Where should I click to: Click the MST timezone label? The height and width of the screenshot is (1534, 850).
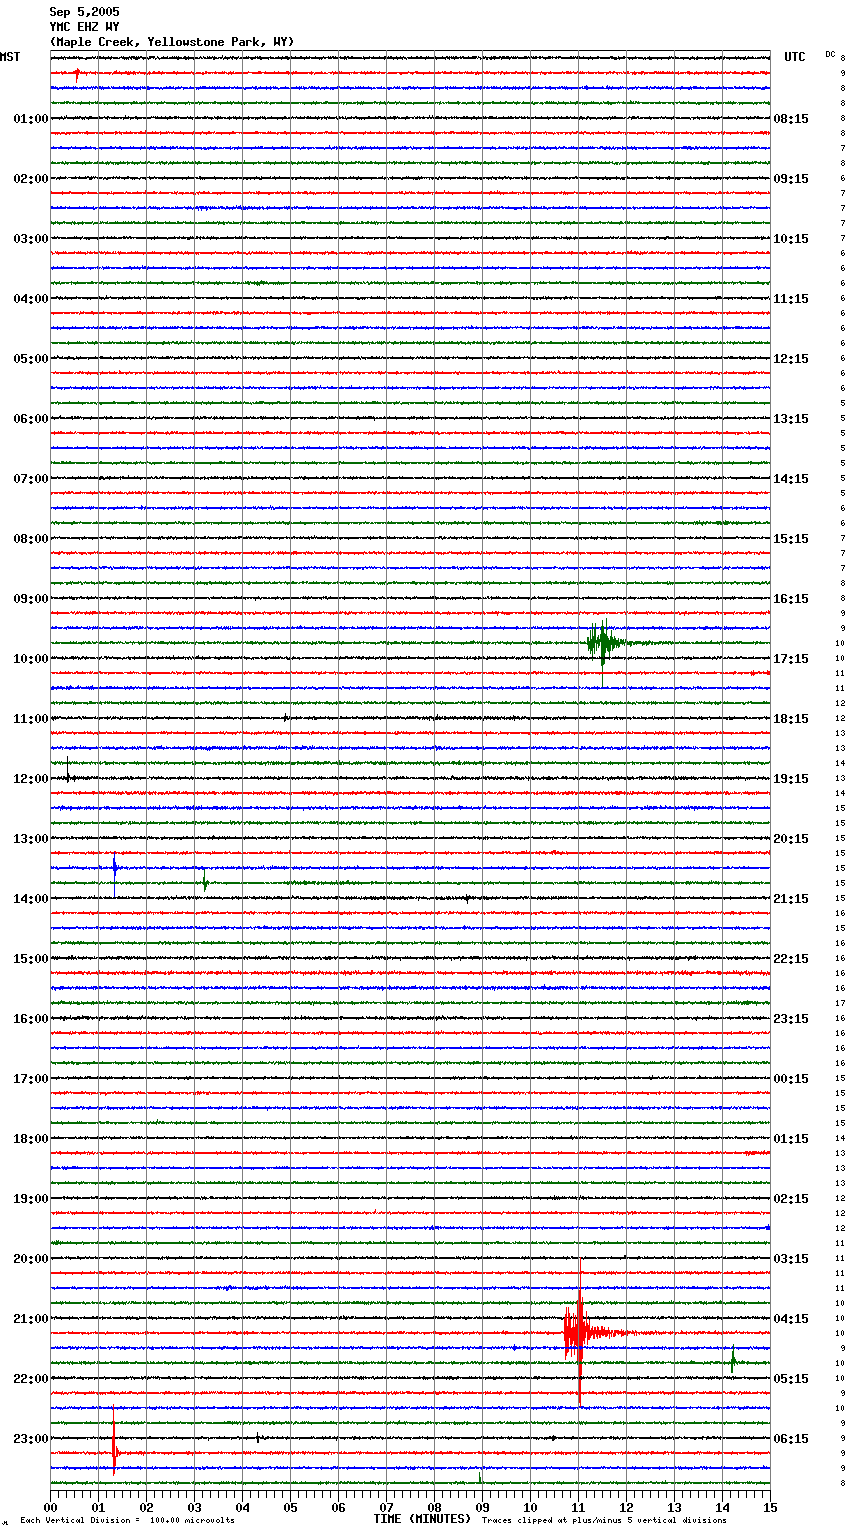[10, 57]
